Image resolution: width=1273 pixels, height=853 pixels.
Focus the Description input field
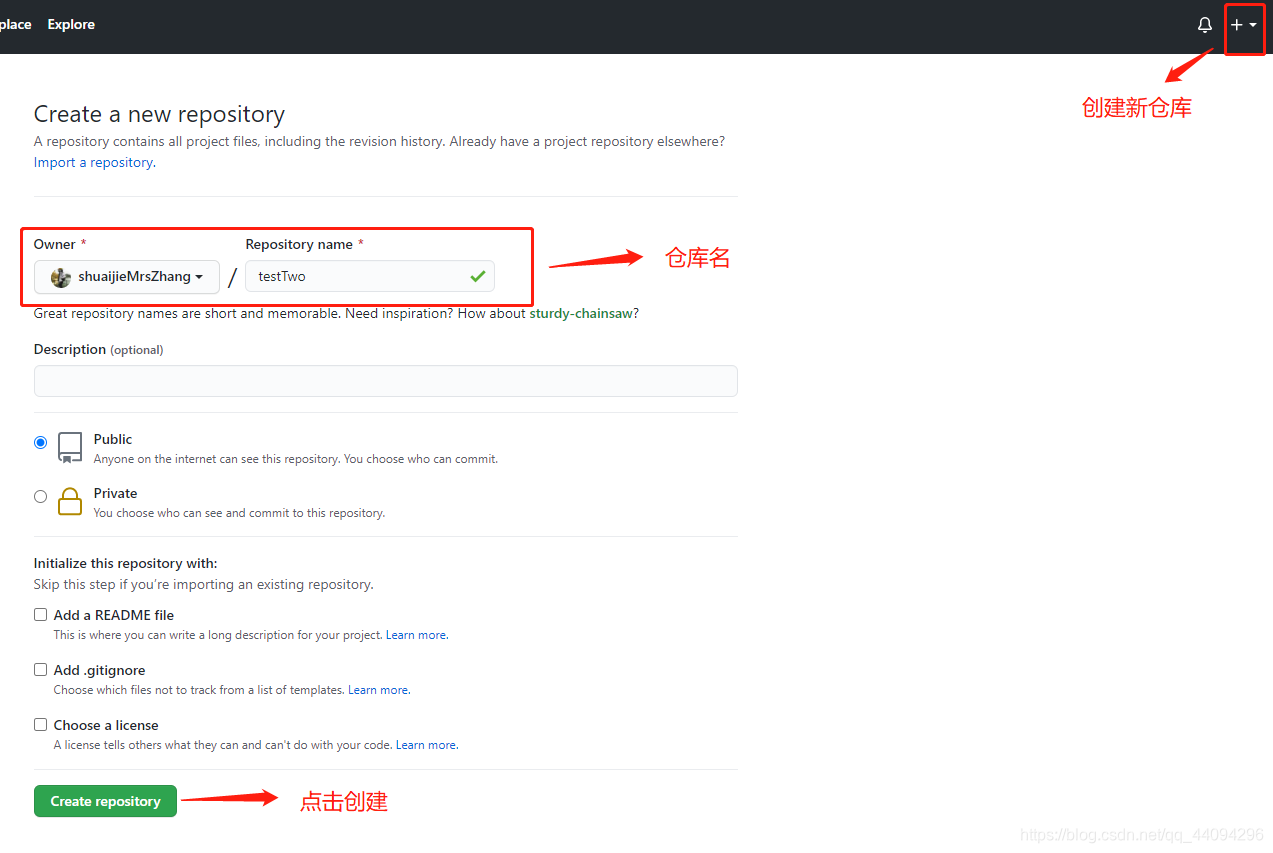click(x=386, y=381)
